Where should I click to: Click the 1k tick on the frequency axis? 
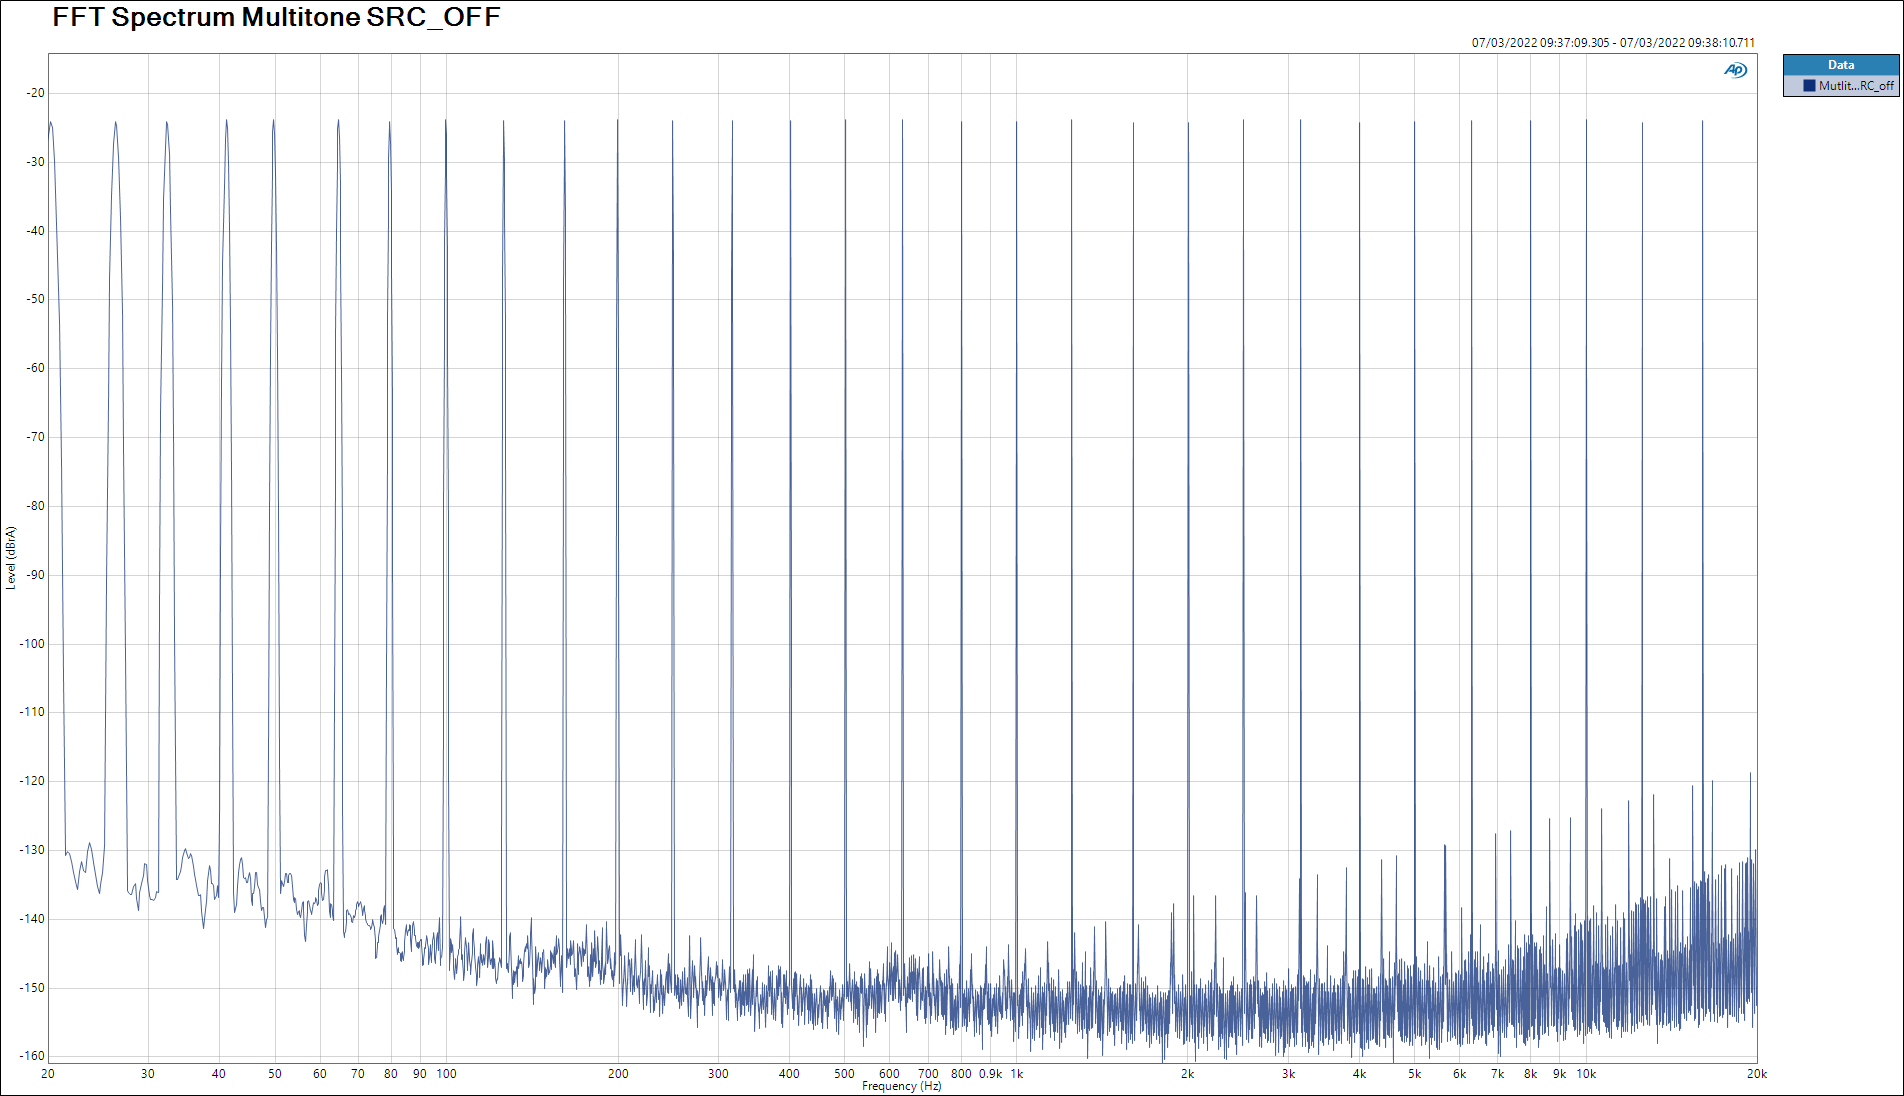click(1016, 1074)
